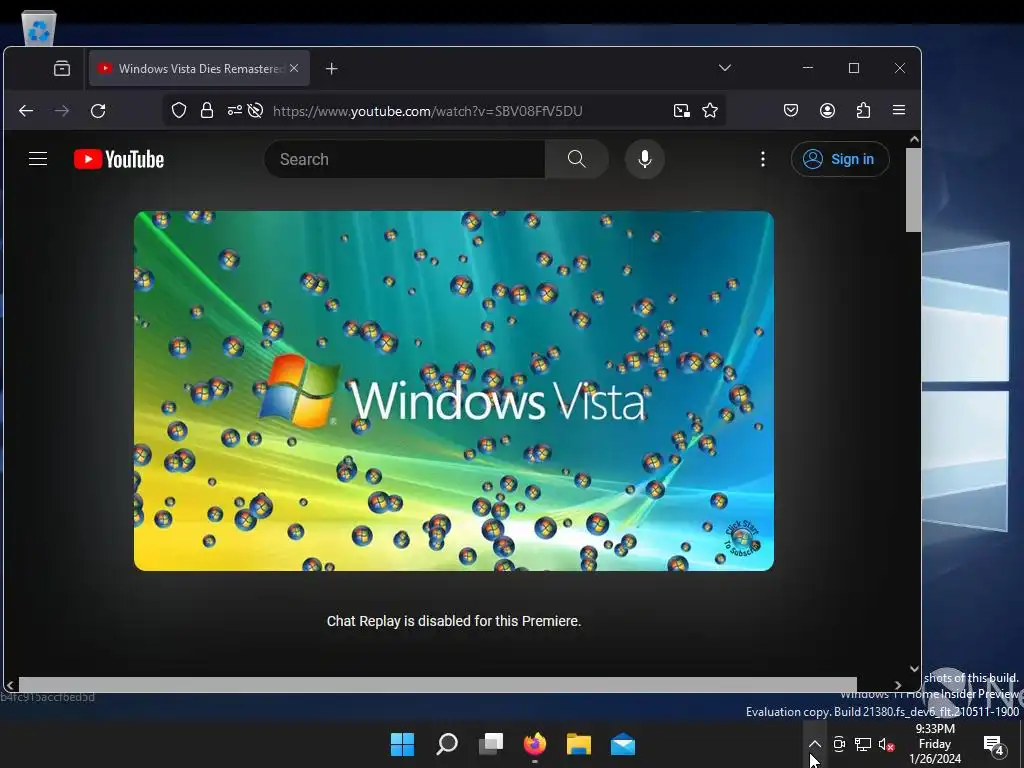Open muted volume tray icon
Screen dimensions: 1024x768
click(x=886, y=744)
